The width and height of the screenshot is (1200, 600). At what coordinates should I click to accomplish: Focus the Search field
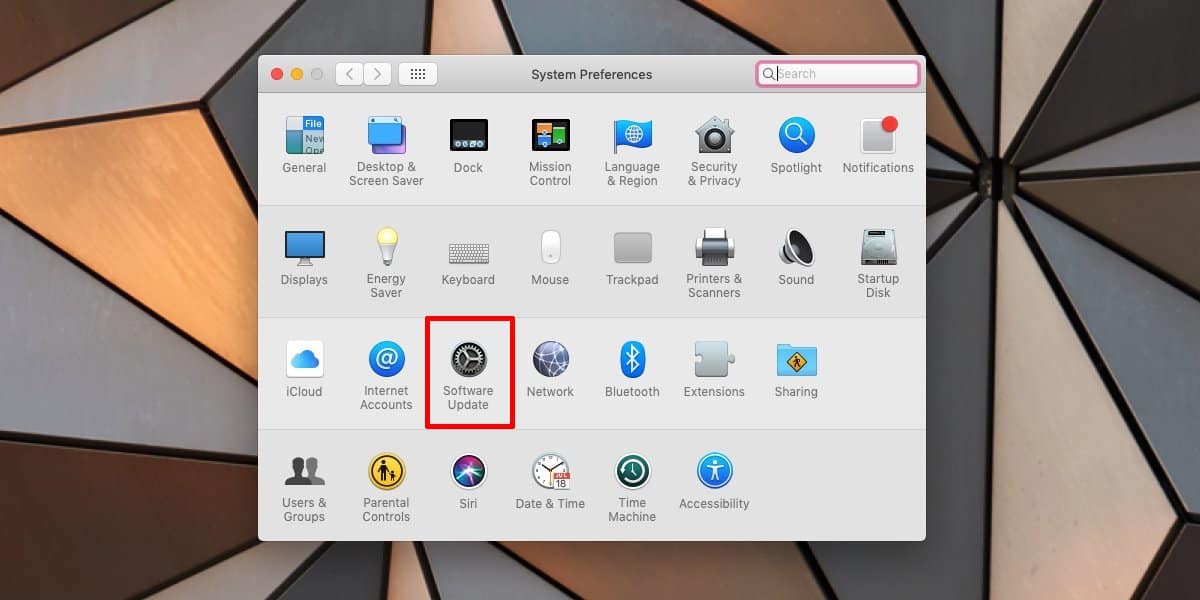point(838,74)
